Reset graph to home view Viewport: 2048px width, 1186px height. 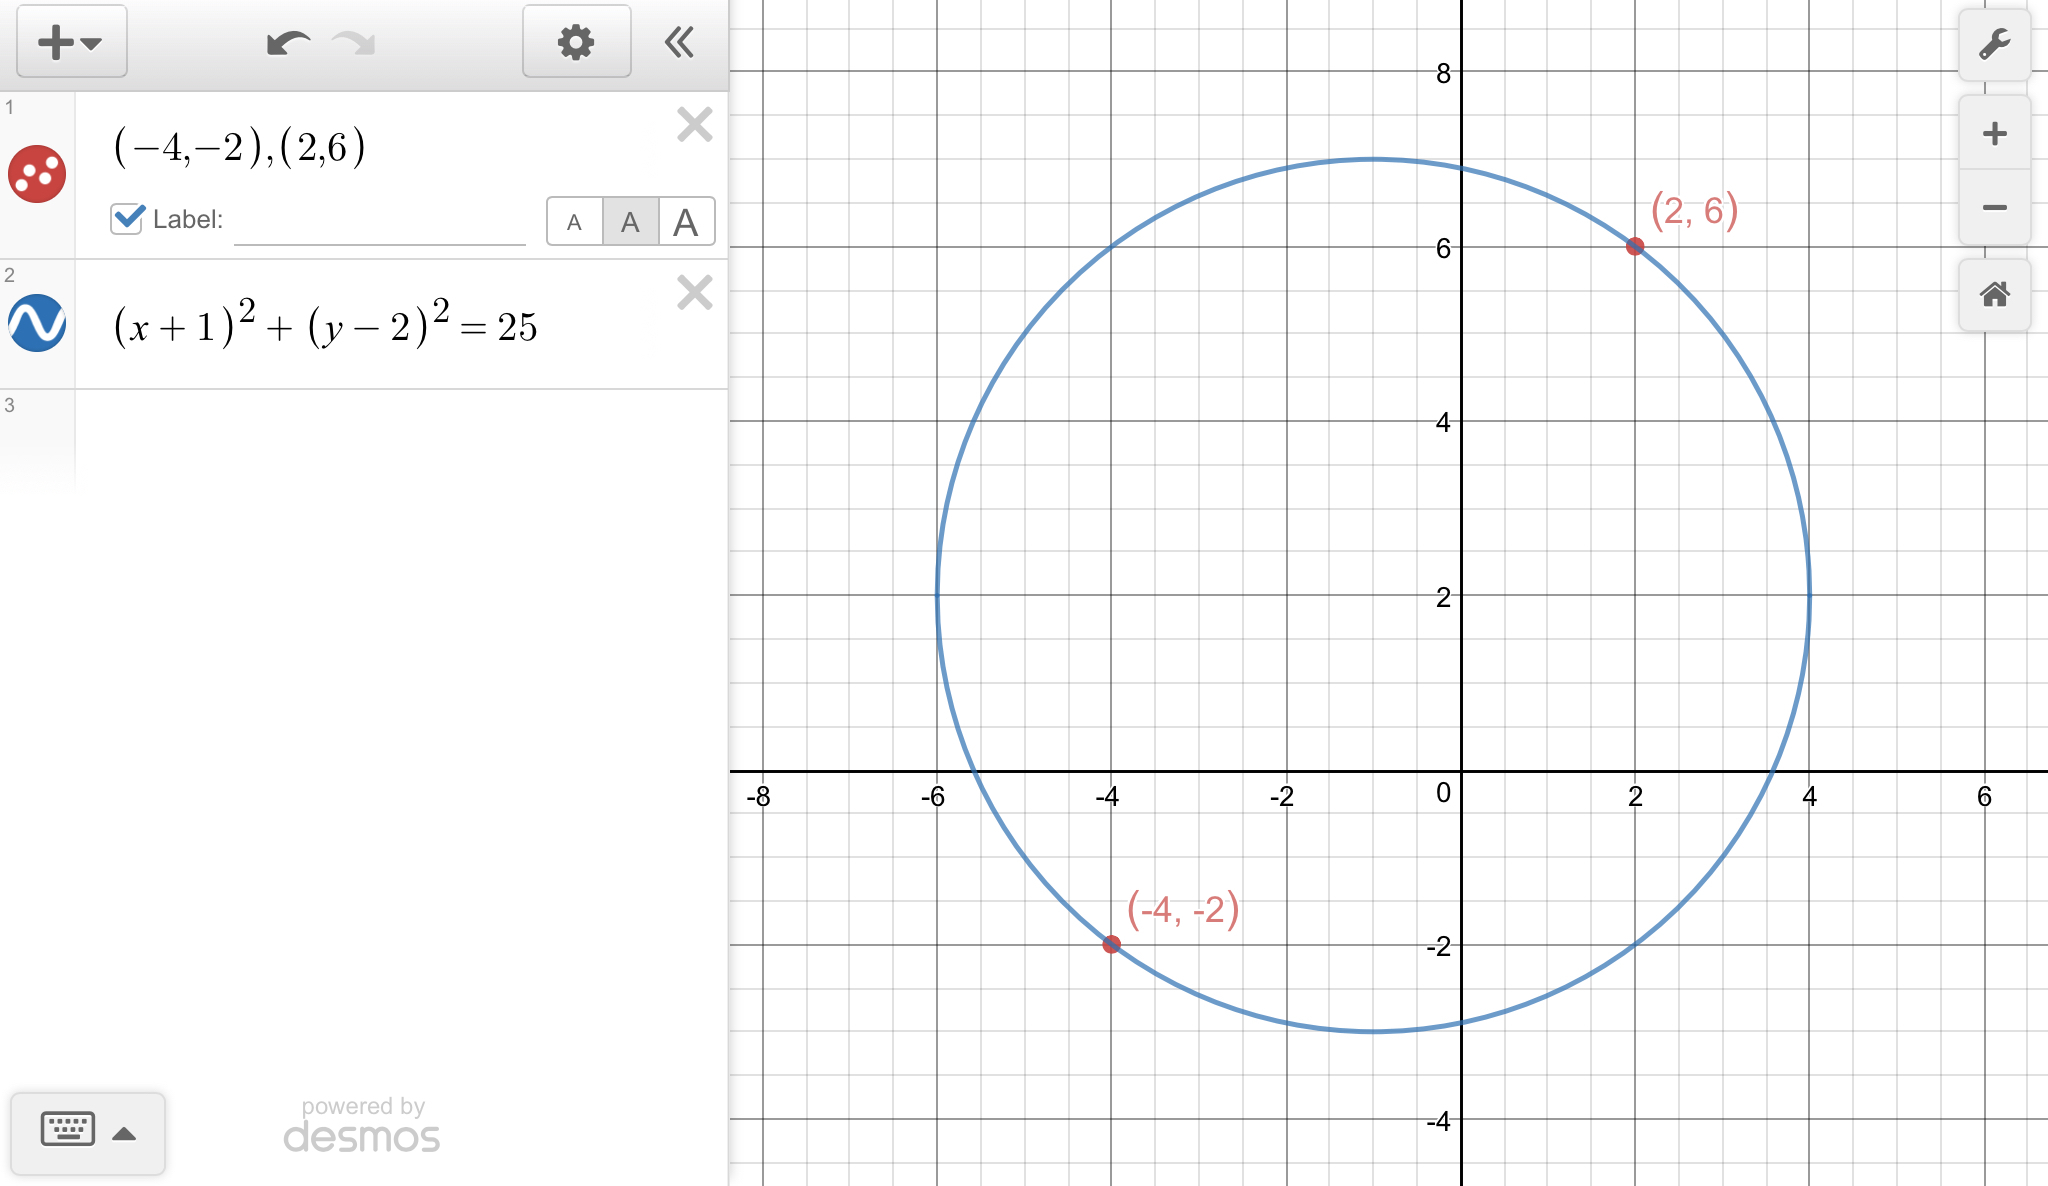tap(1994, 295)
